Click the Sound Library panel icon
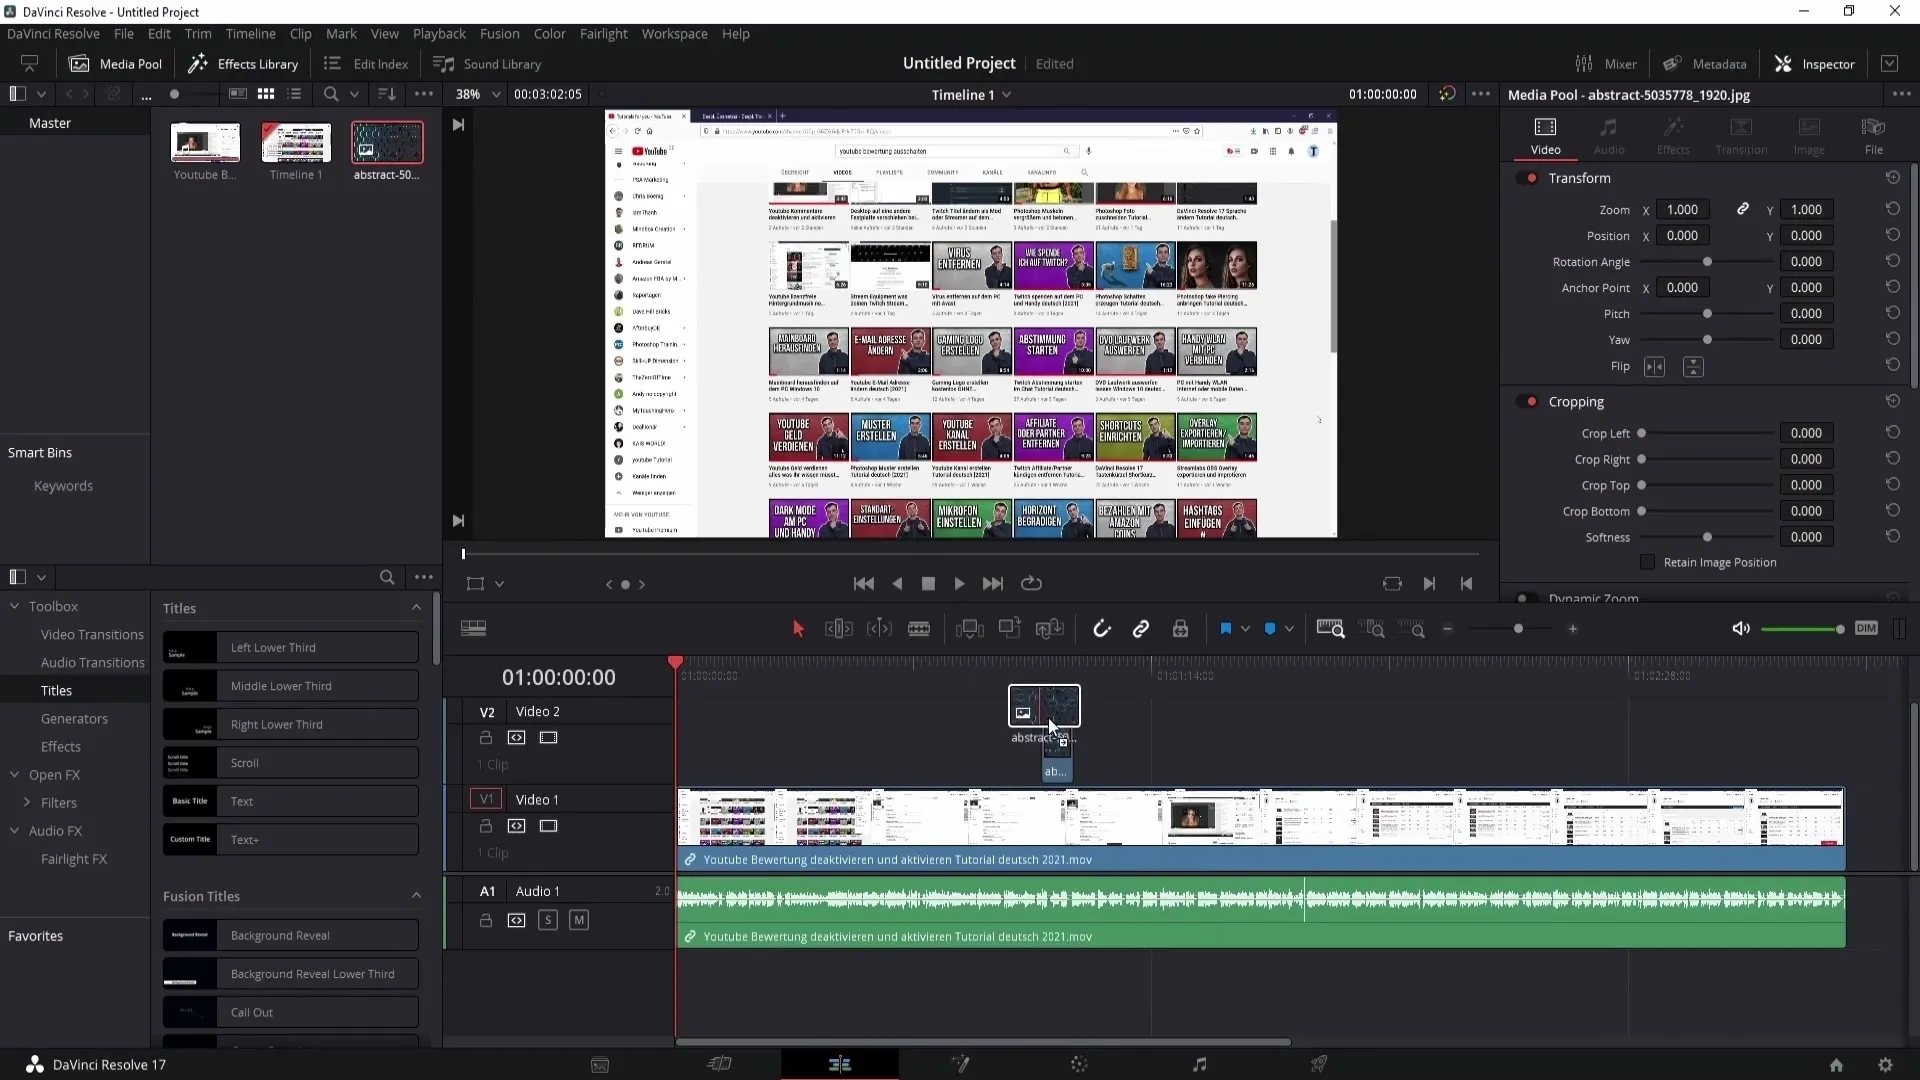Viewport: 1920px width, 1080px height. (x=443, y=63)
